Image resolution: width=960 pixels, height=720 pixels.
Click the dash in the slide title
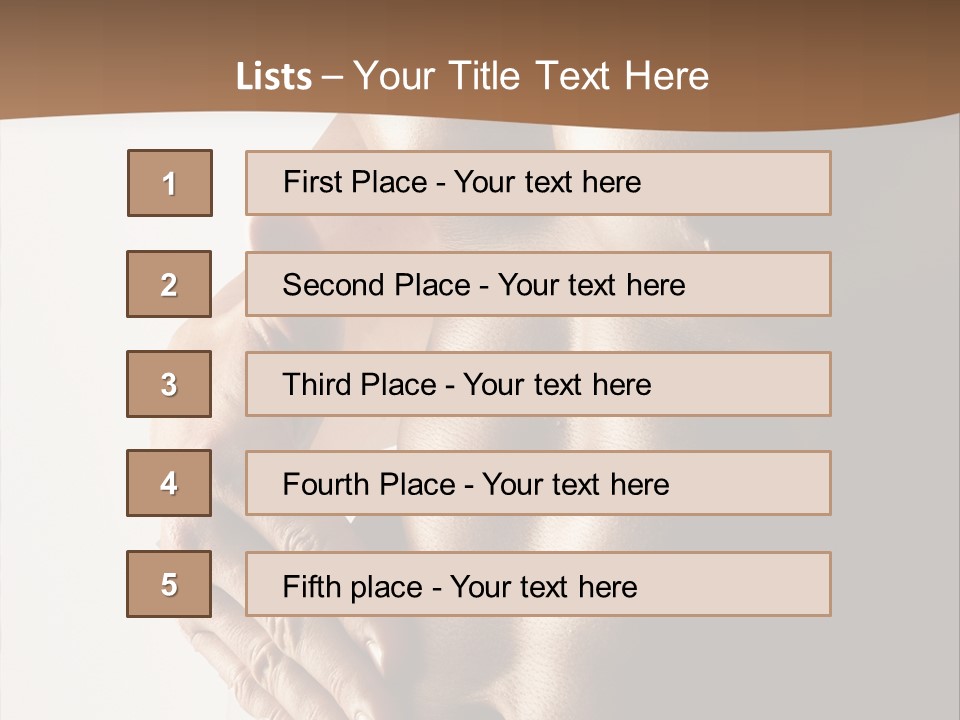point(333,77)
